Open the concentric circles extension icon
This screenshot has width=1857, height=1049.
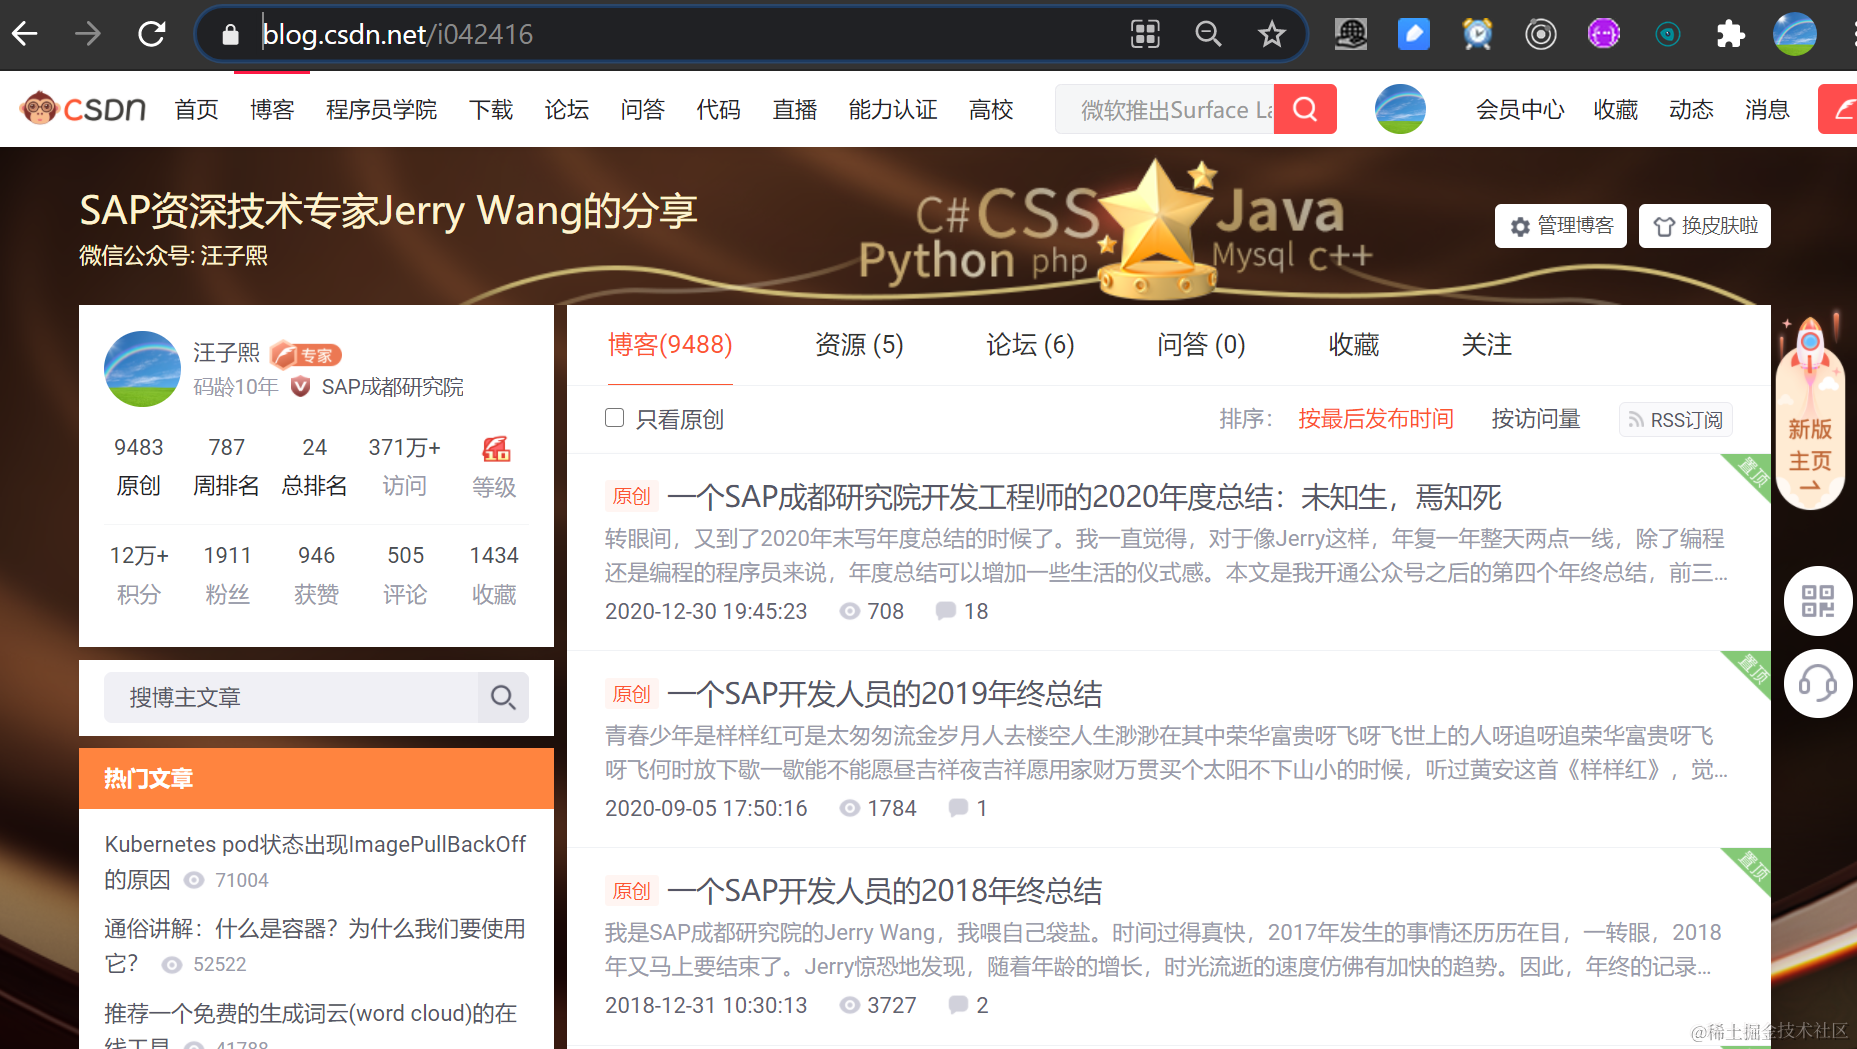pyautogui.click(x=1541, y=34)
